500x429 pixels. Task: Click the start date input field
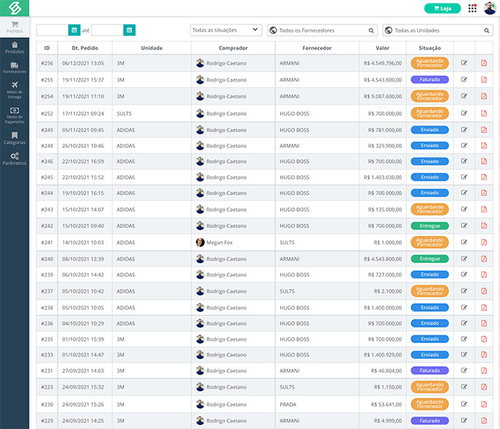(52, 30)
